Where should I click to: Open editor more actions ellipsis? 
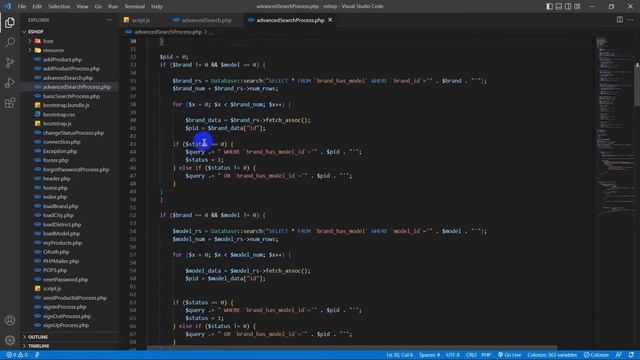[x=631, y=20]
